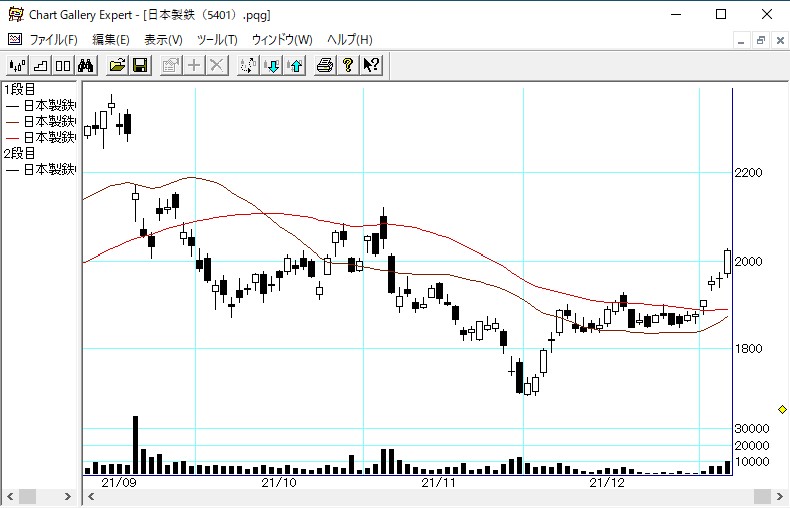This screenshot has height=508, width=790.
Task: Click the blue up arrow icon
Action: [294, 66]
